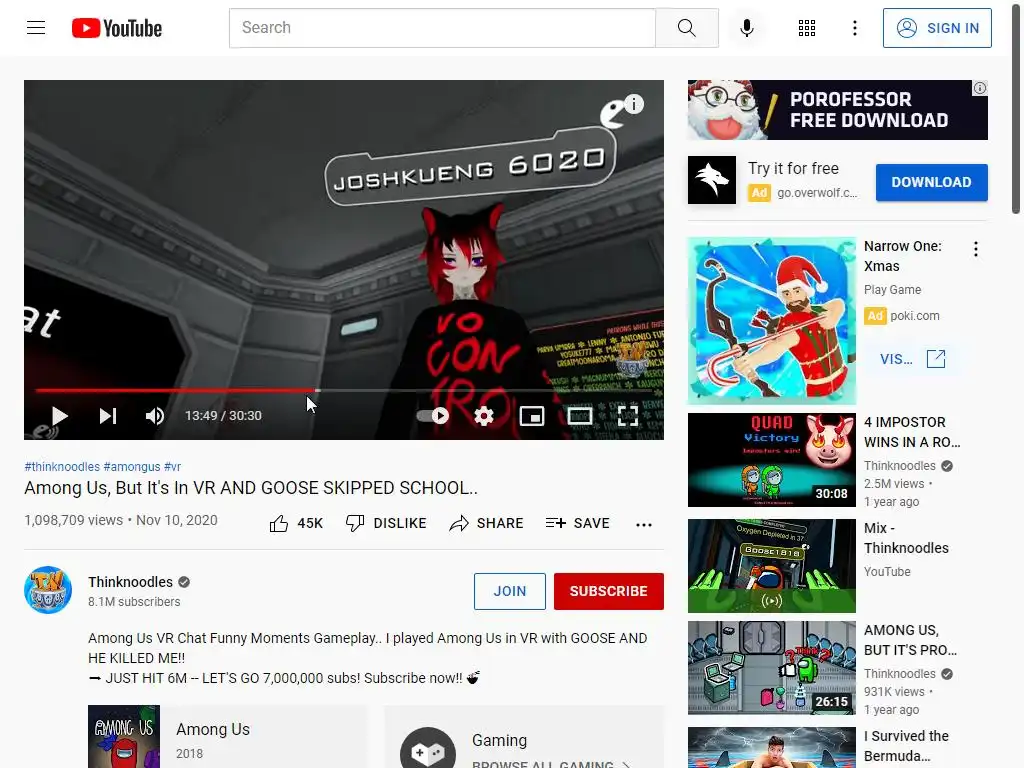The width and height of the screenshot is (1024, 768).
Task: Focus the Search input field
Action: click(442, 28)
